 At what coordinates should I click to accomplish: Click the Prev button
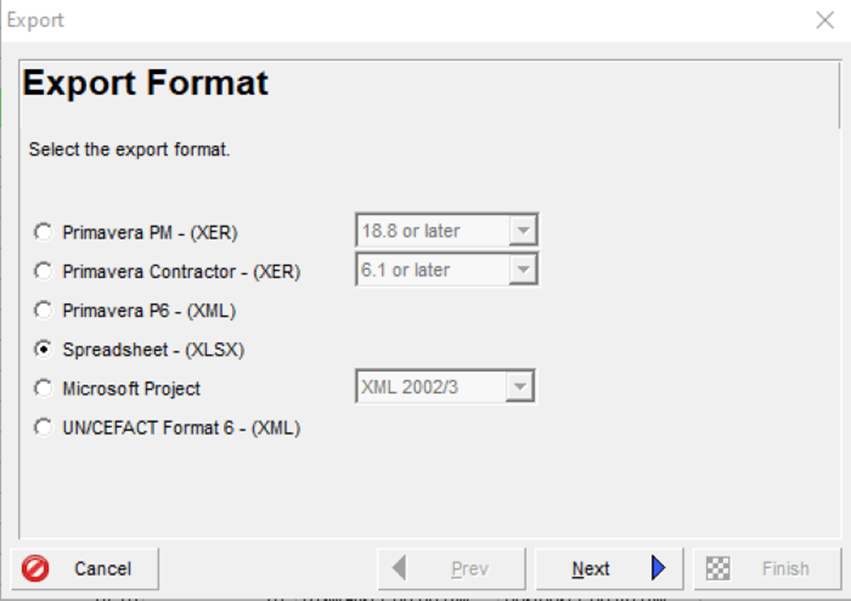tap(452, 568)
